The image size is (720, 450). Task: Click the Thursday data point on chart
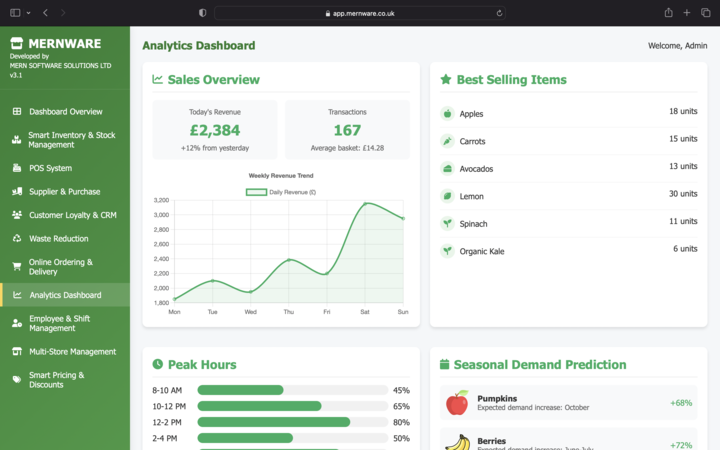pyautogui.click(x=289, y=260)
